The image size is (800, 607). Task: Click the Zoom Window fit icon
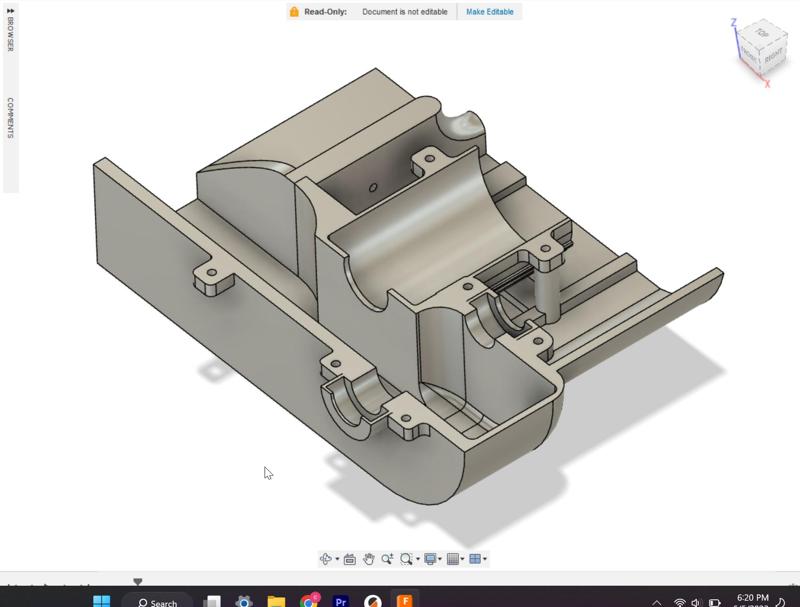coord(406,559)
